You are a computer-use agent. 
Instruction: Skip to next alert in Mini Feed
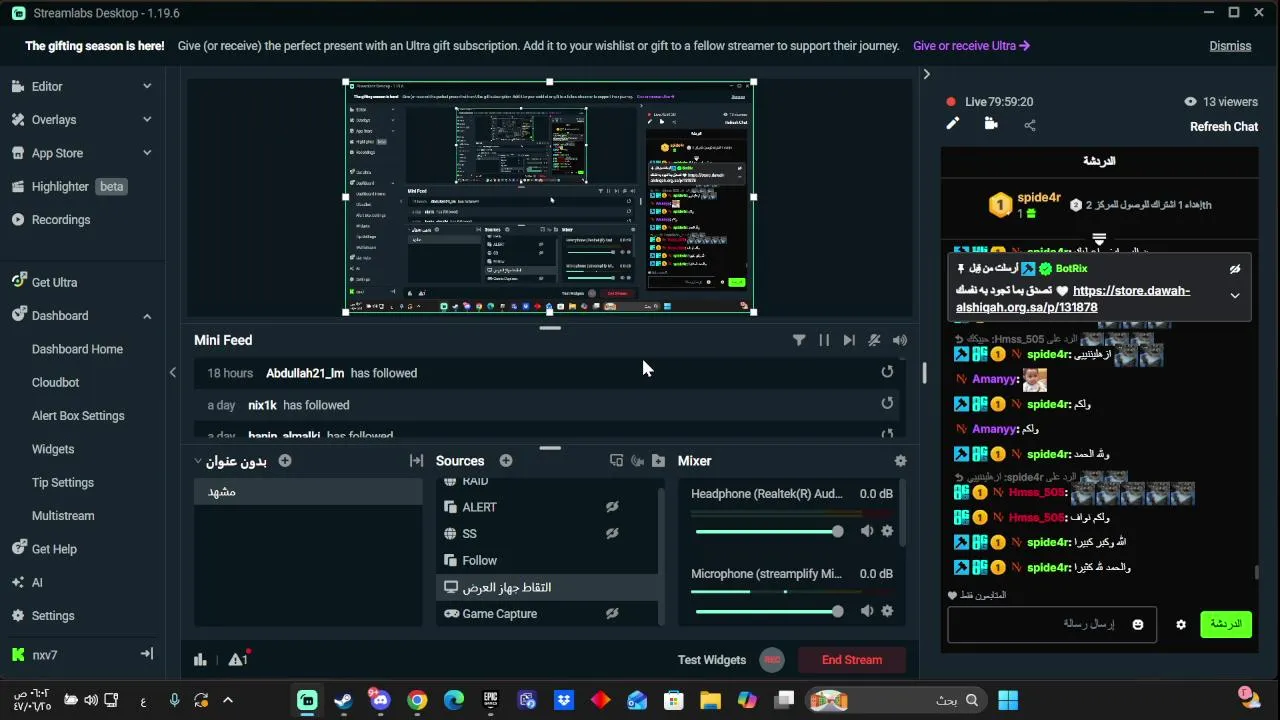pyautogui.click(x=849, y=340)
